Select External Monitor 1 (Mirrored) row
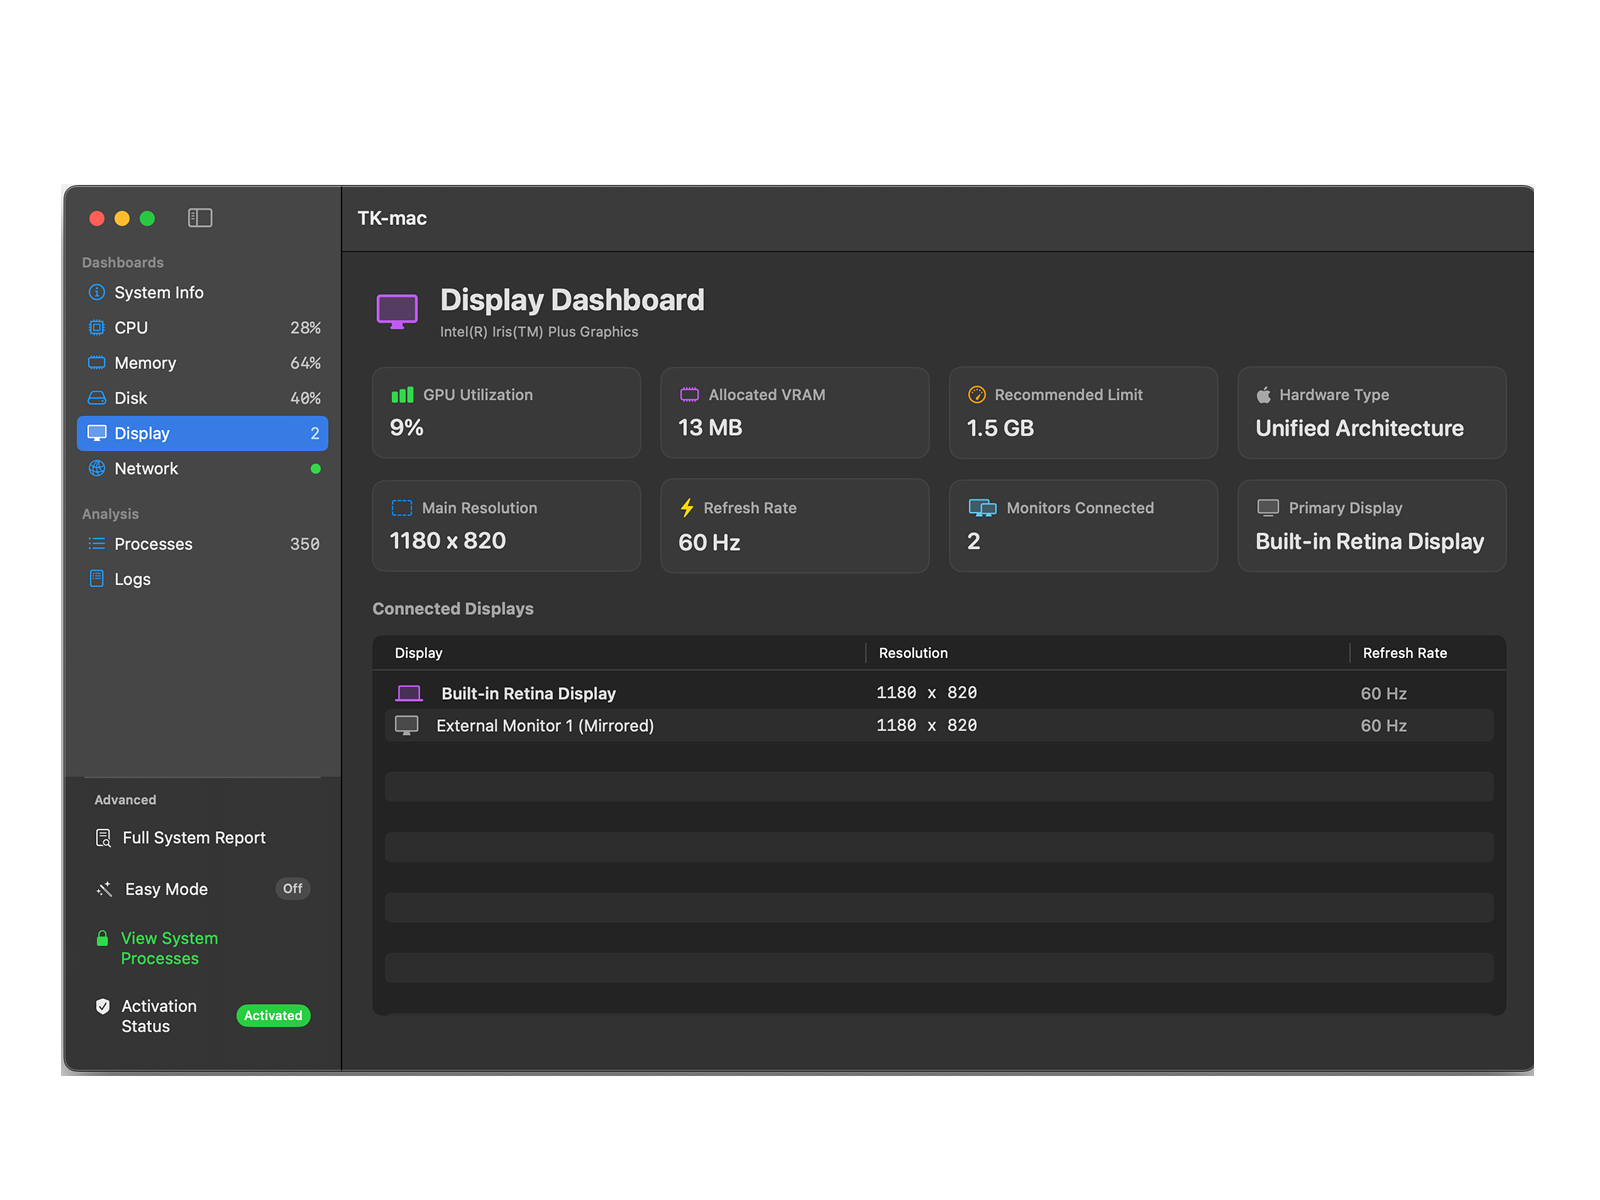Viewport: 1600px width, 1200px height. click(939, 725)
